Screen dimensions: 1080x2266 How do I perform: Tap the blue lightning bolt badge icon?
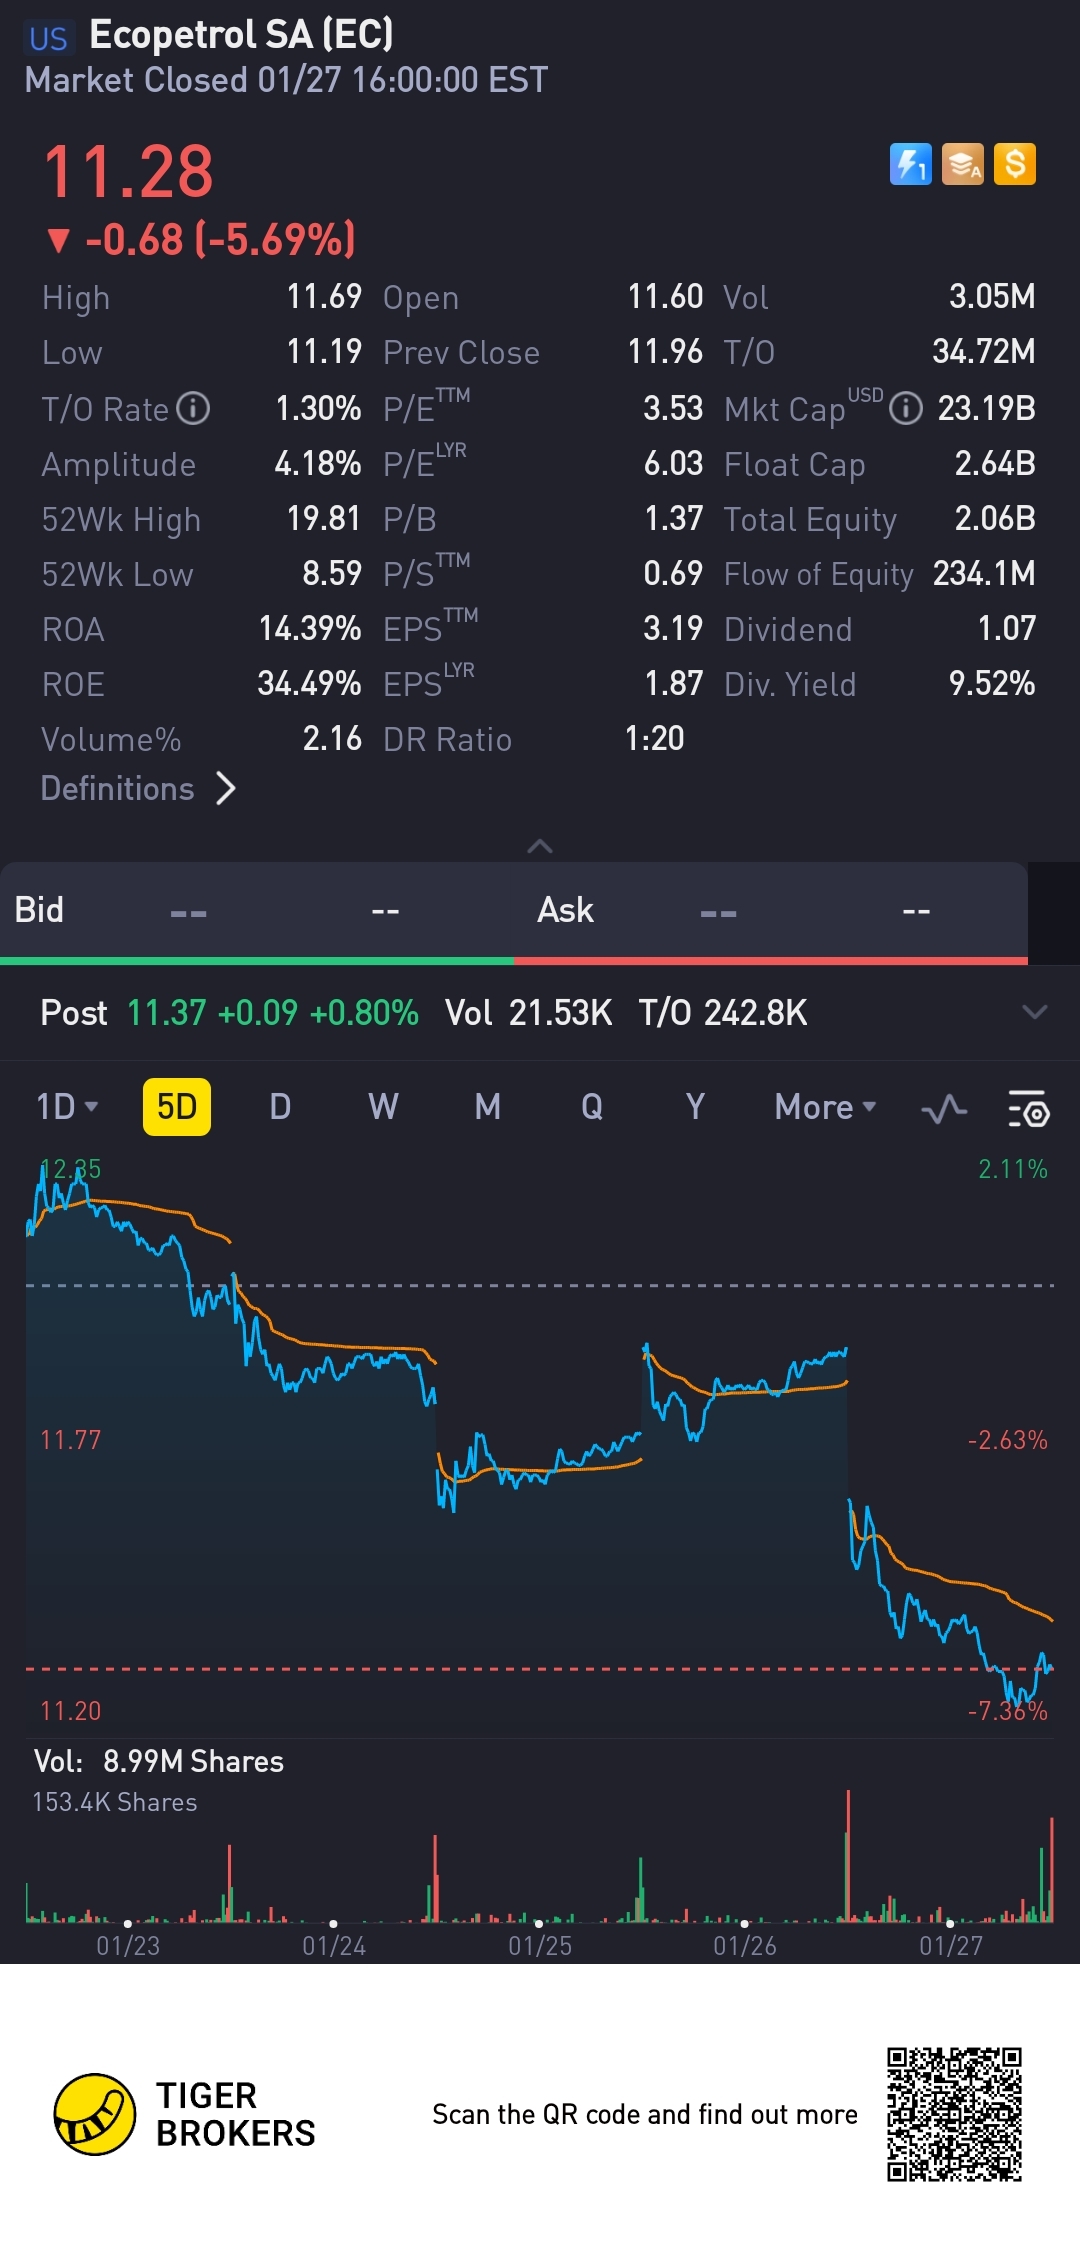910,164
